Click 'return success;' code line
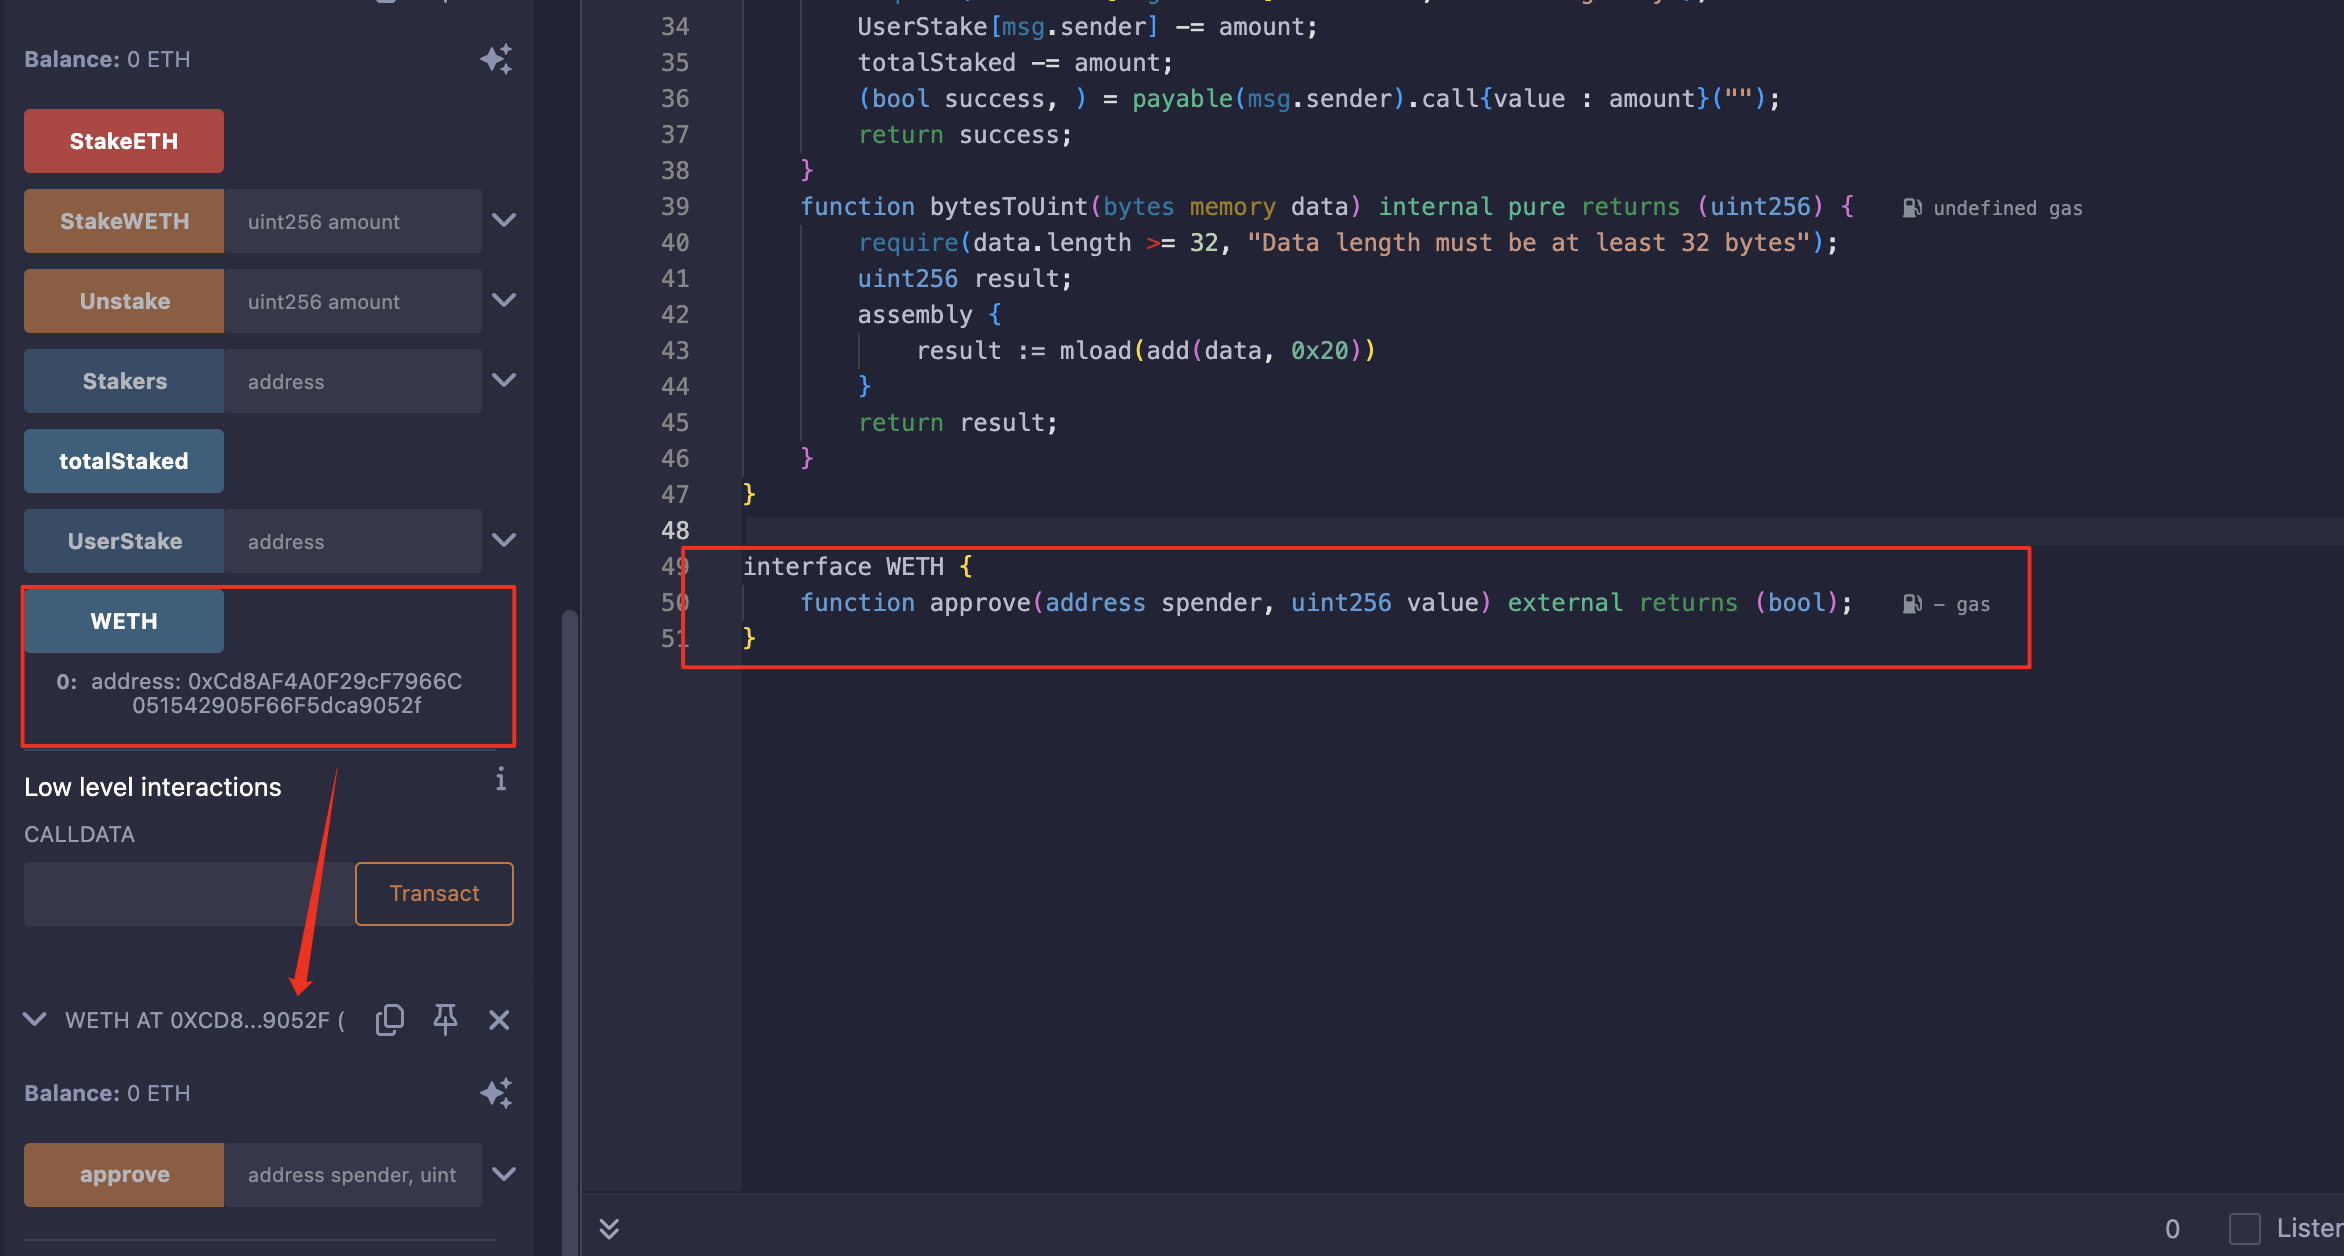This screenshot has height=1256, width=2344. coord(965,134)
